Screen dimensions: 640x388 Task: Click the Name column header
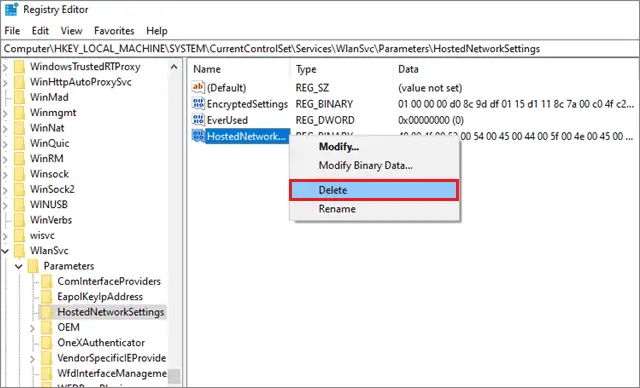point(207,69)
